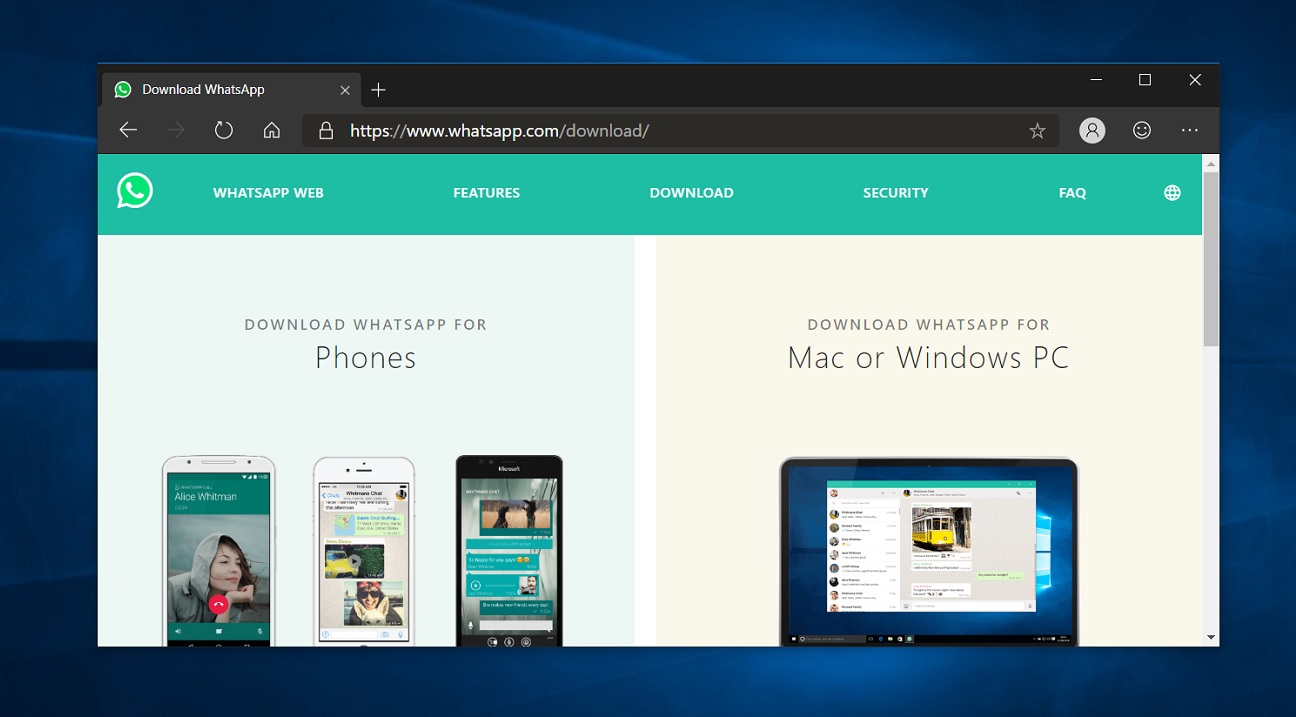Click the WhatsApp logo in the green header
The width and height of the screenshot is (1296, 717).
click(135, 191)
